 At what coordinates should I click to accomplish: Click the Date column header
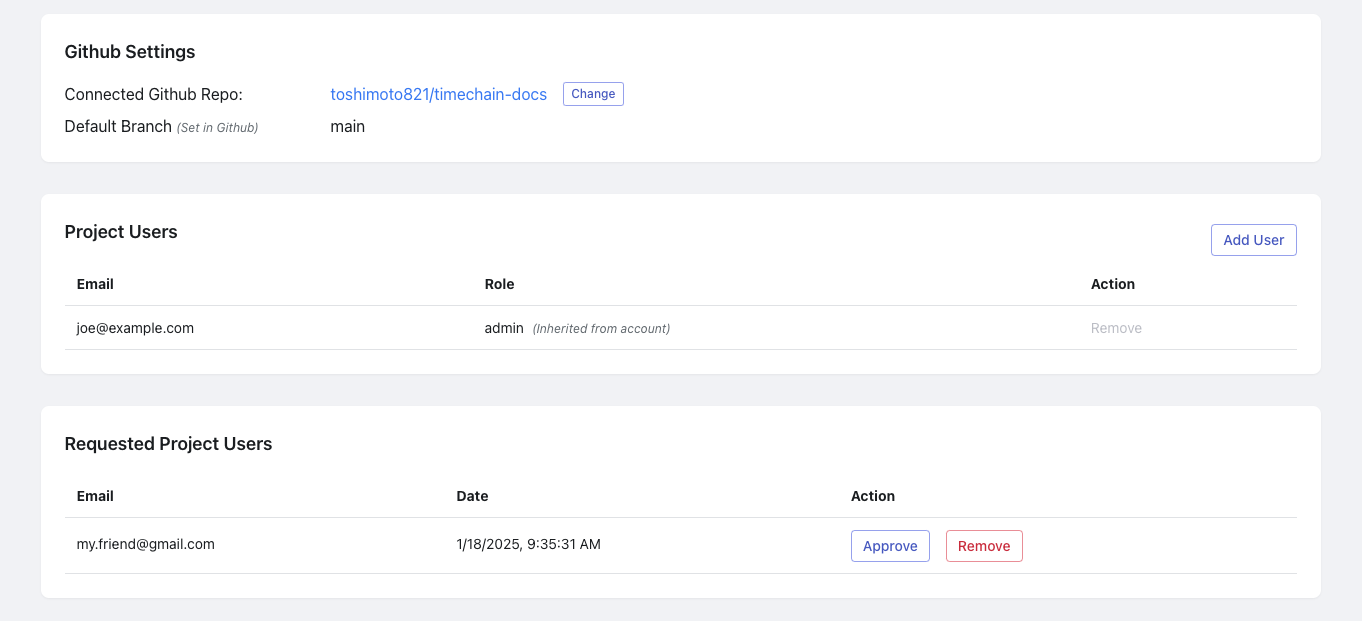472,496
